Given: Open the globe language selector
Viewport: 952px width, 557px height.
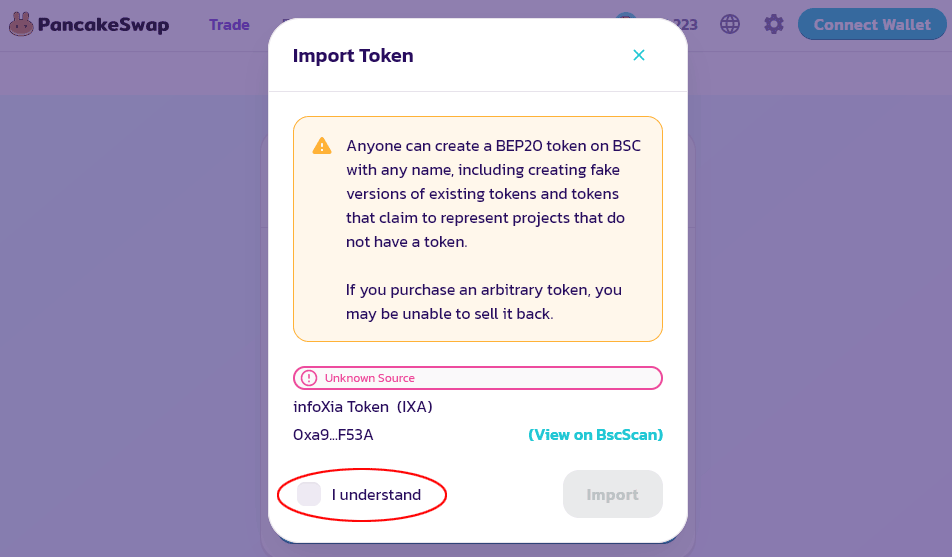Looking at the screenshot, I should [x=730, y=24].
